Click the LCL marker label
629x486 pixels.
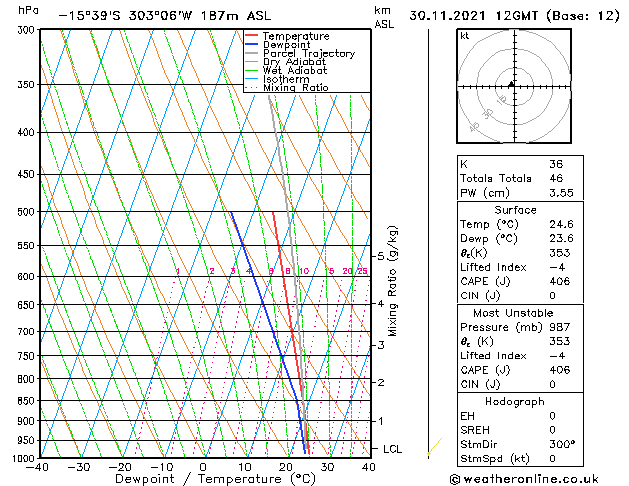[392, 449]
